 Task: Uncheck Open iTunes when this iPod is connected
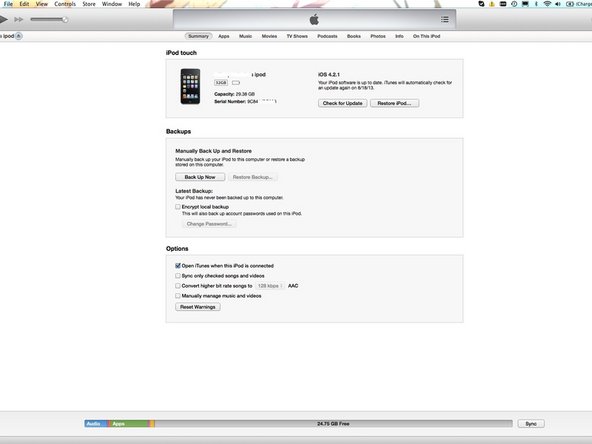pos(177,265)
